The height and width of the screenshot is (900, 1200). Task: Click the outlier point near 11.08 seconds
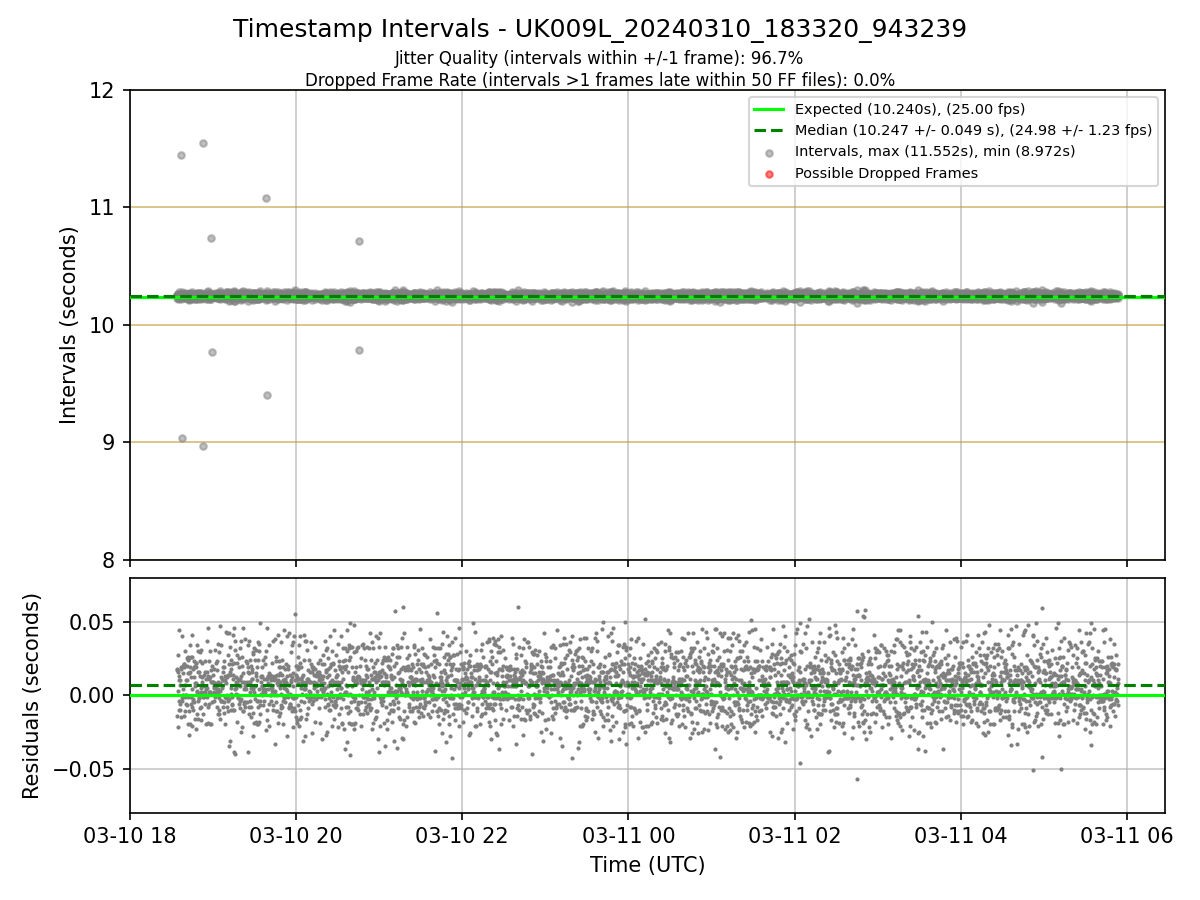click(x=266, y=198)
